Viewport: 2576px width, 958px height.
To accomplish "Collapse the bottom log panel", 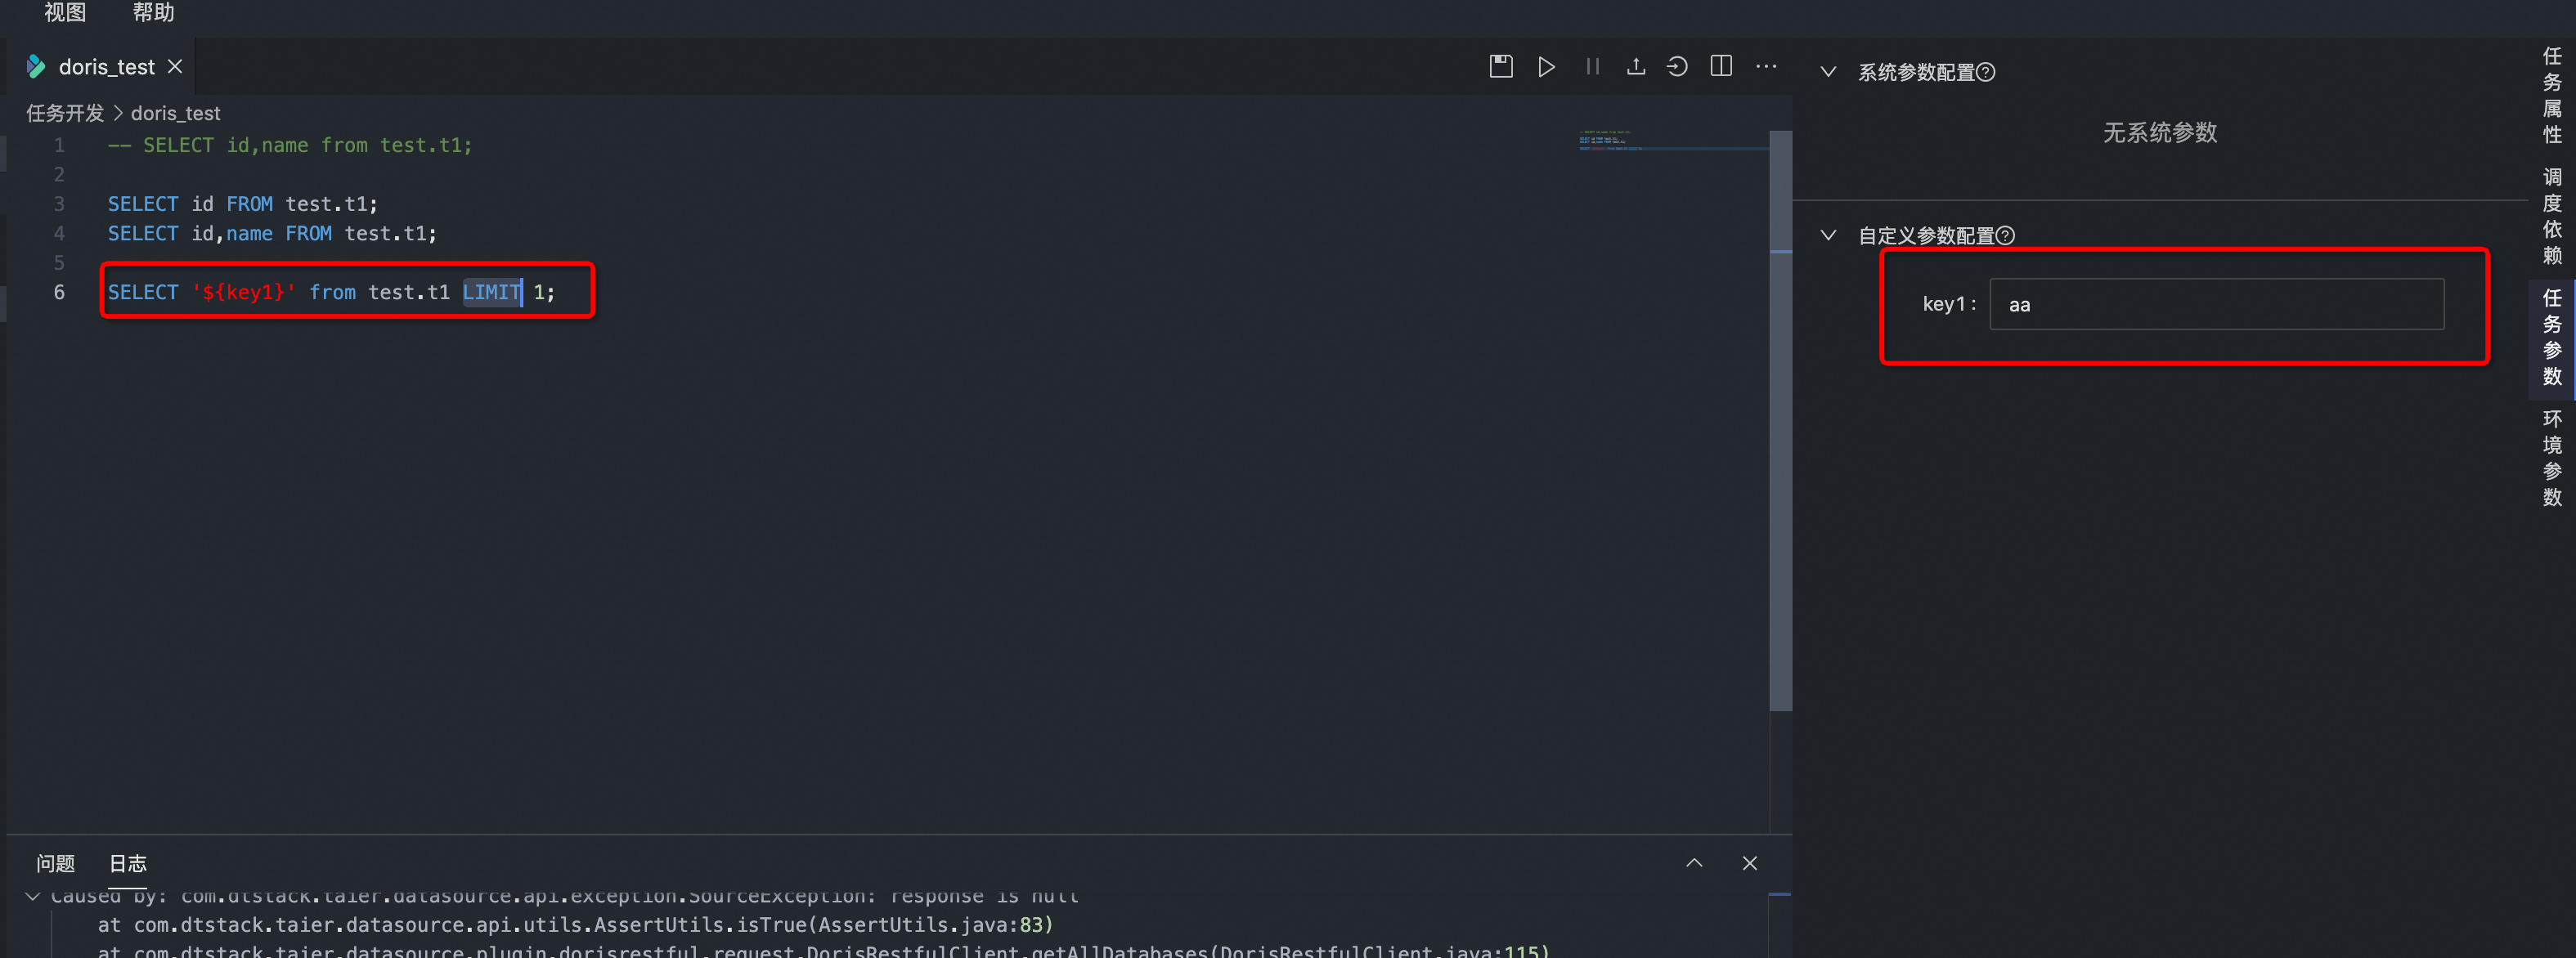I will point(1694,863).
